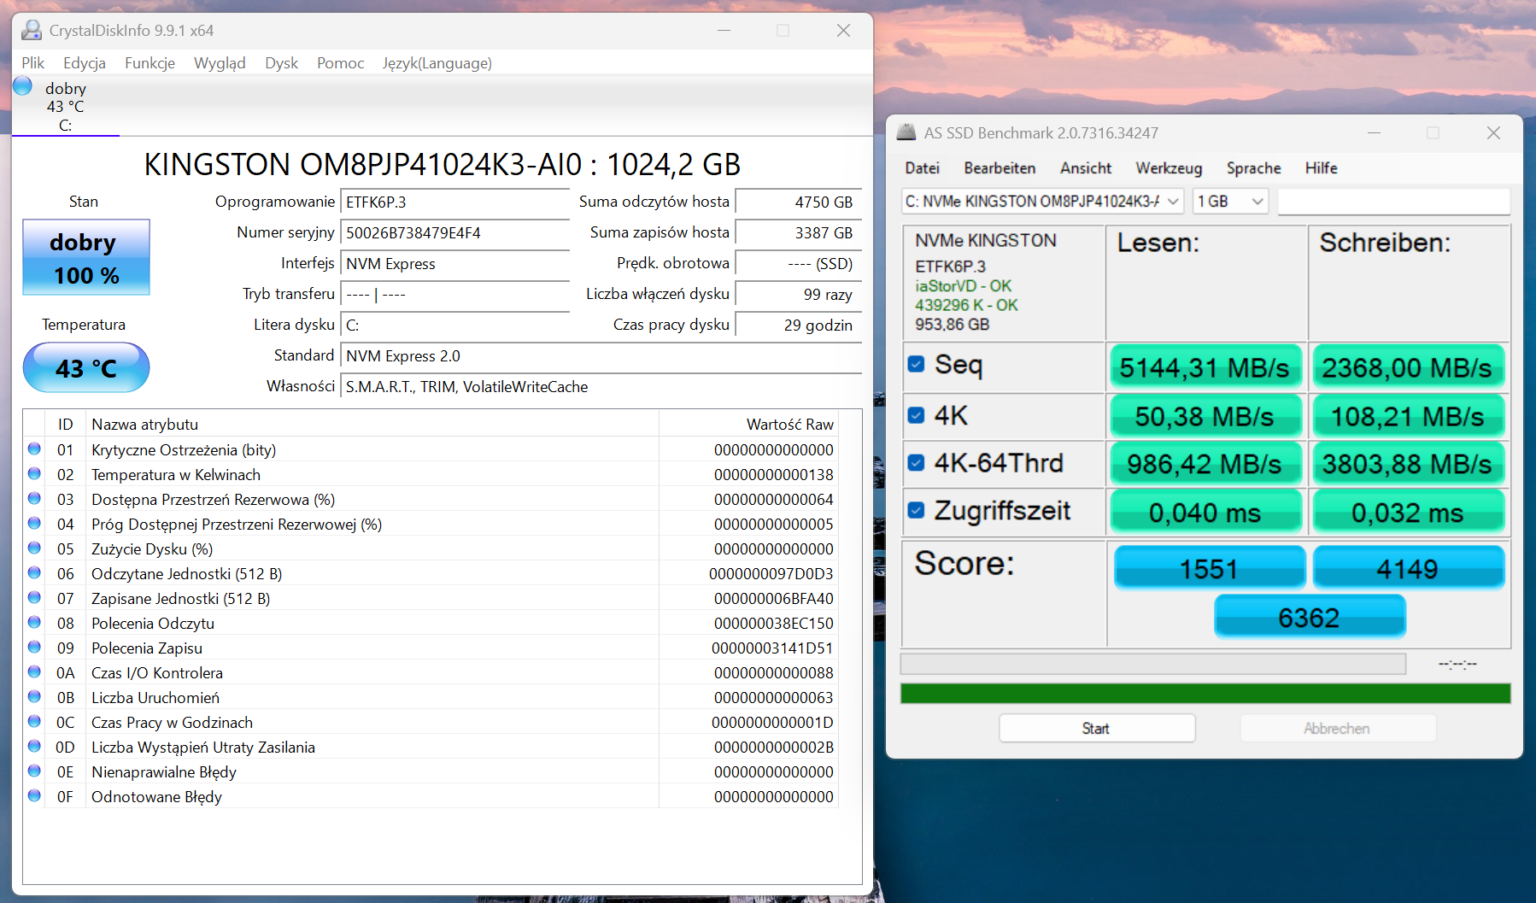Click status orb for attribute 08 Polecenia Odczytu
The image size is (1536, 903).
[x=34, y=622]
